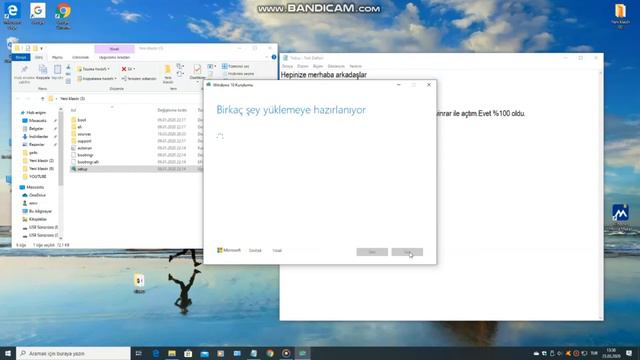Image resolution: width=640 pixels, height=360 pixels.
Task: Open the Google desktop shortcut
Action: pyautogui.click(x=38, y=15)
